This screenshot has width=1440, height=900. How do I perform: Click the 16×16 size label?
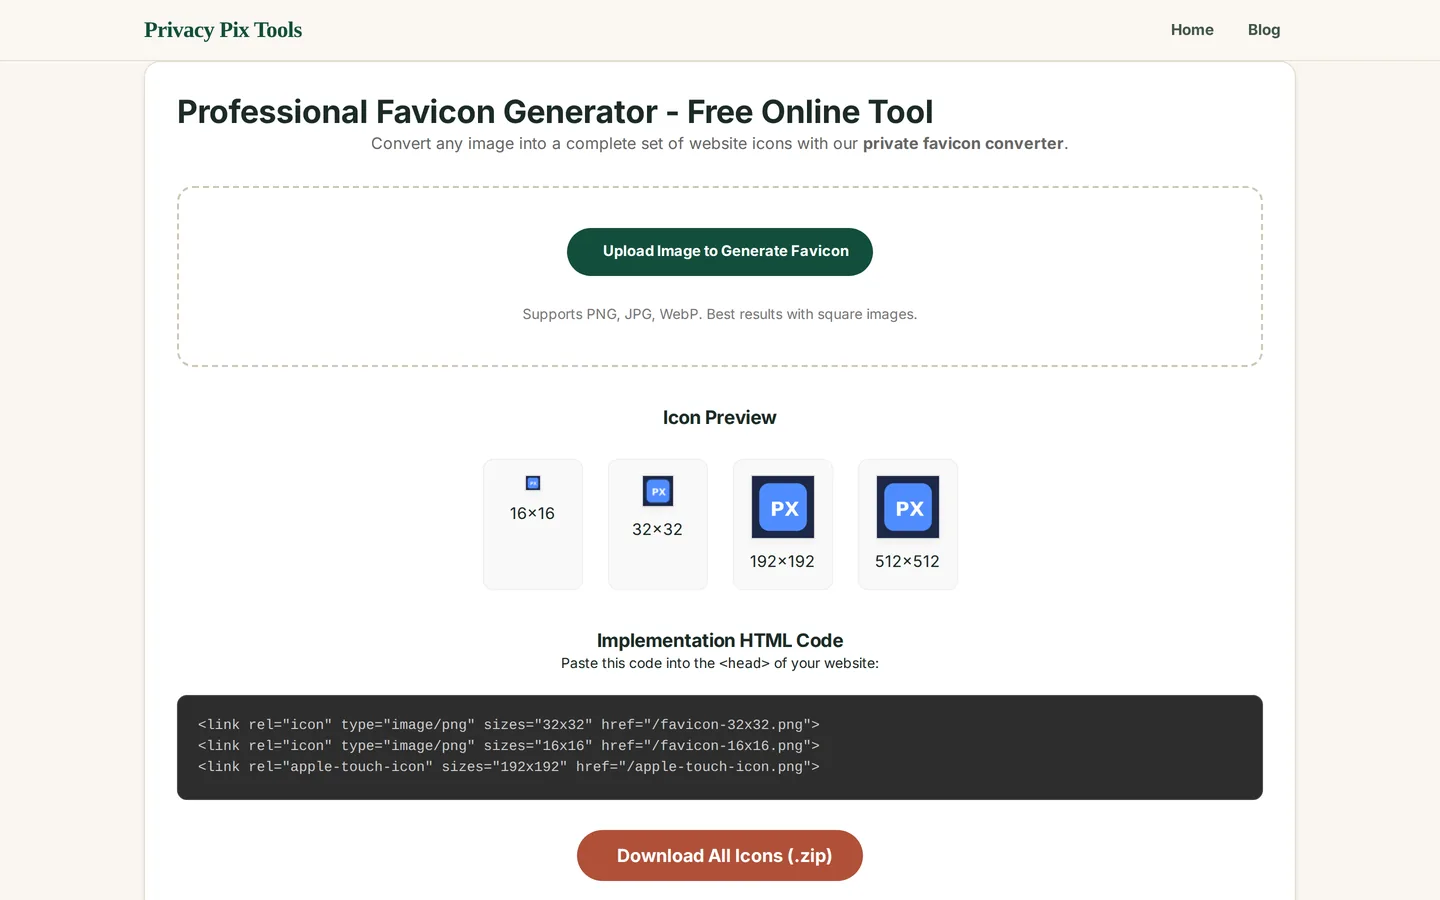point(532,513)
